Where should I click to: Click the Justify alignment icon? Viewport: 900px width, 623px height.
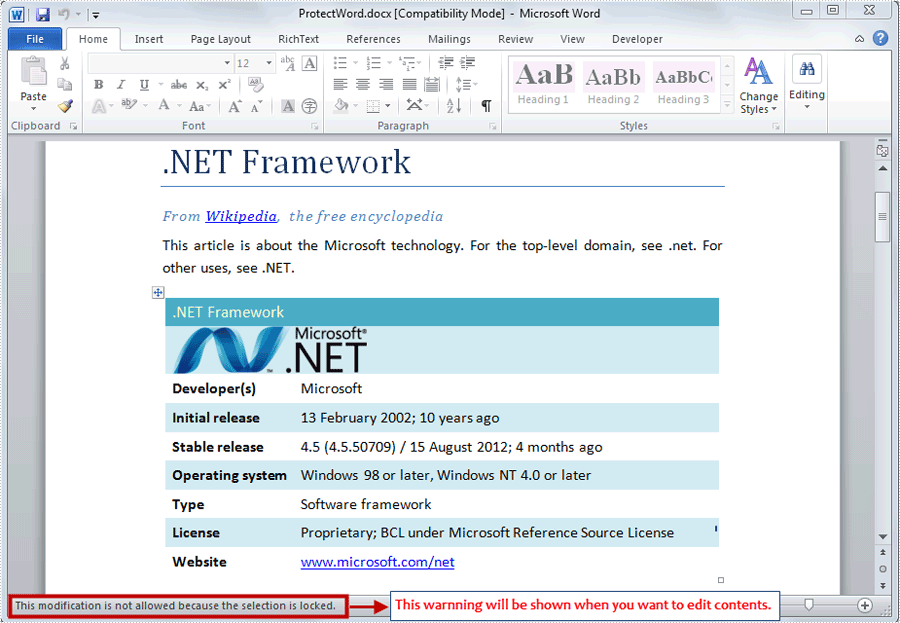tap(409, 84)
